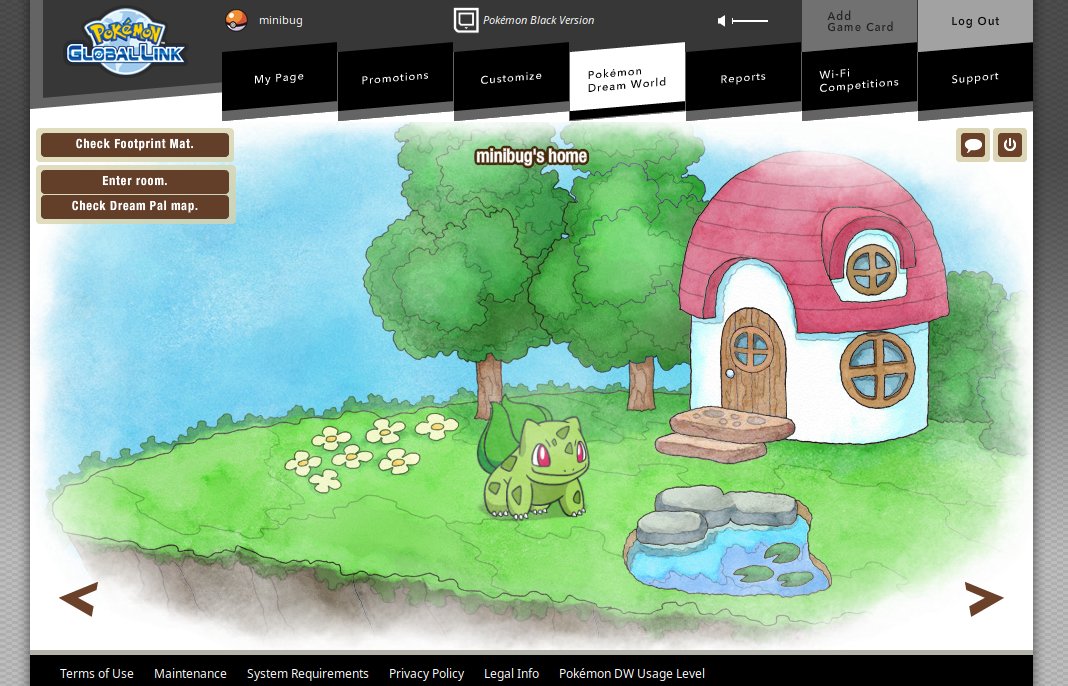Go to next area with right arrow
Screen dimensions: 1068x686
click(x=984, y=599)
